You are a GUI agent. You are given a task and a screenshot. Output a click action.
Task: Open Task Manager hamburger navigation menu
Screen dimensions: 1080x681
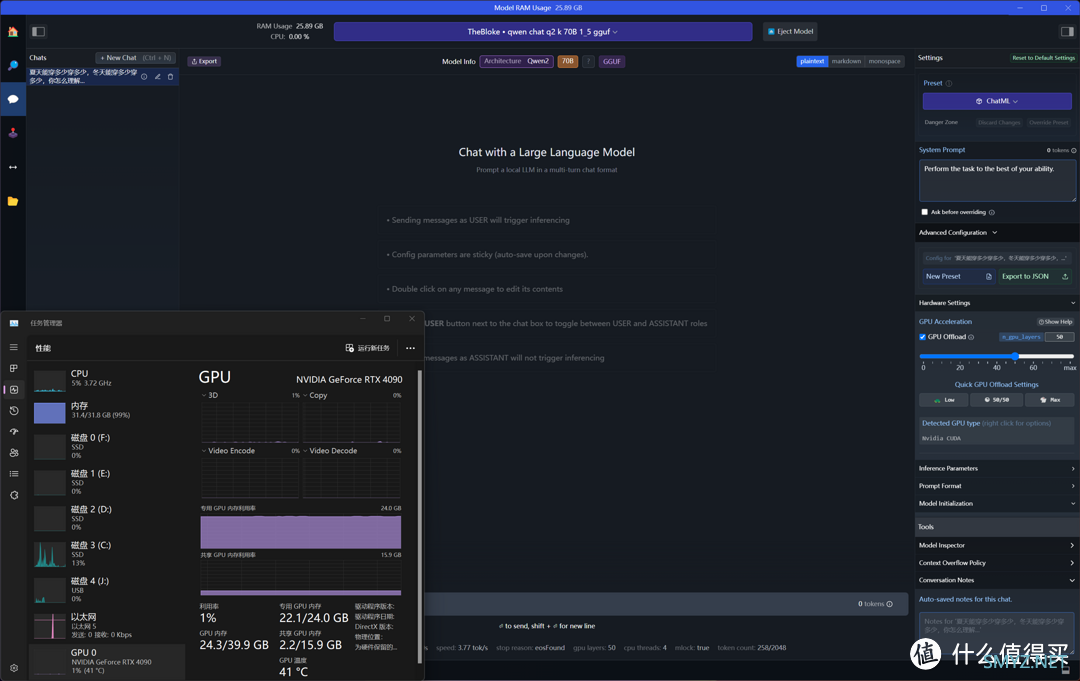click(x=14, y=348)
